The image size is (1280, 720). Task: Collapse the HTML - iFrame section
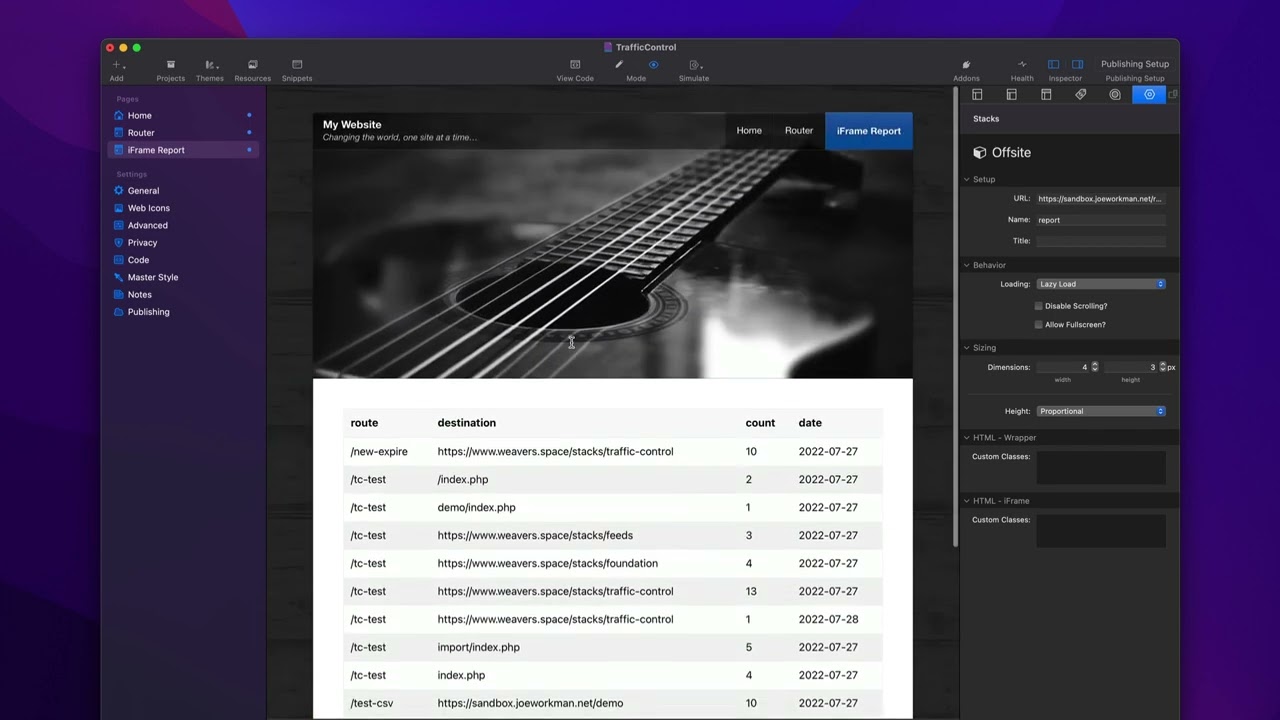pyautogui.click(x=967, y=501)
